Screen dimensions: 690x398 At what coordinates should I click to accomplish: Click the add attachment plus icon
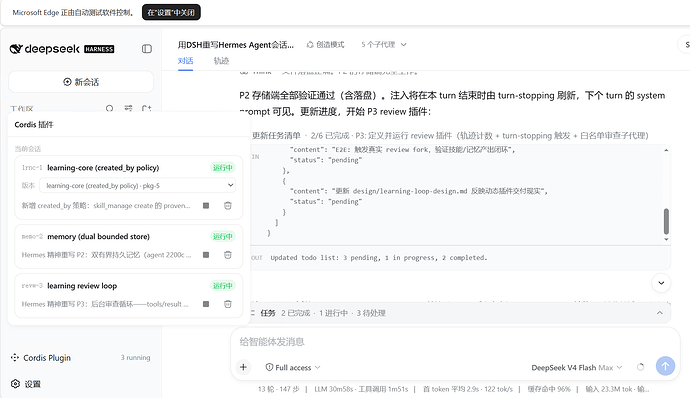pos(243,367)
